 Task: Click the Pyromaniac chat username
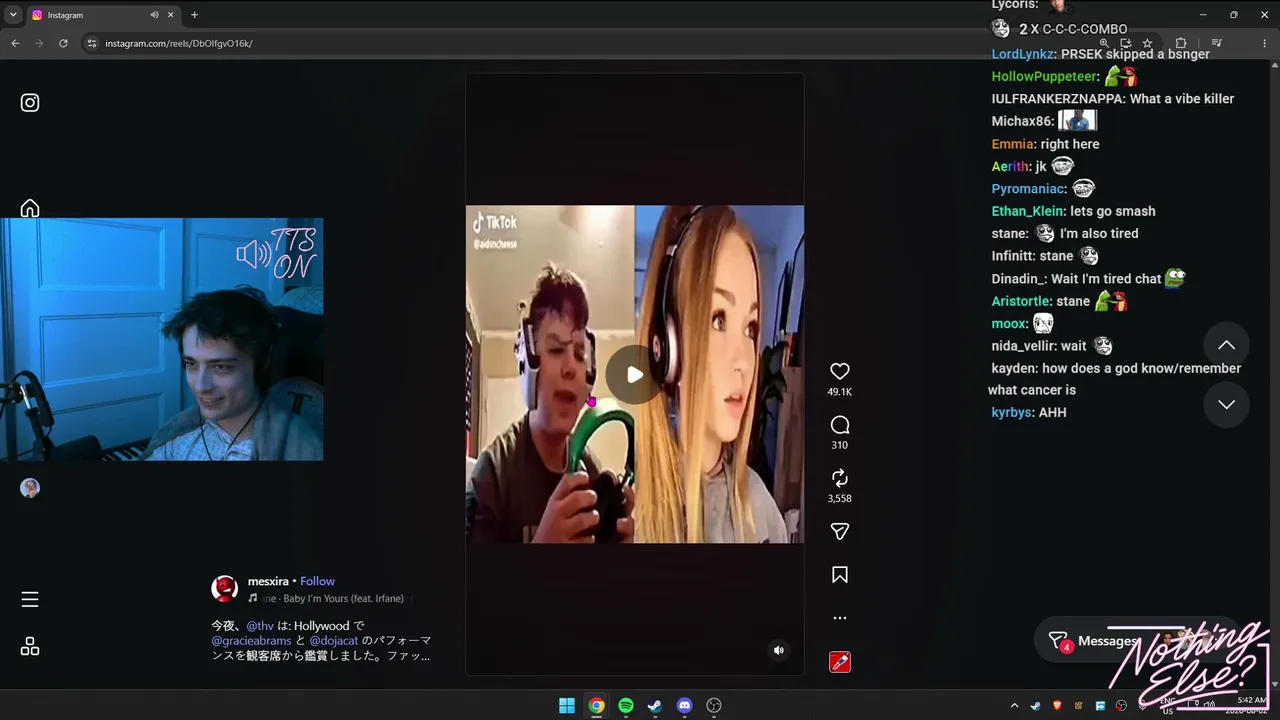coord(1029,189)
